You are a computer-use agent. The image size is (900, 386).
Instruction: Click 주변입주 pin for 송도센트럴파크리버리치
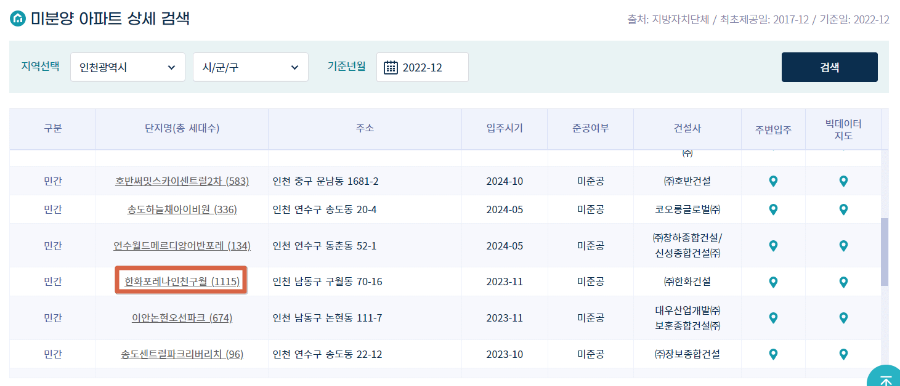click(x=773, y=354)
